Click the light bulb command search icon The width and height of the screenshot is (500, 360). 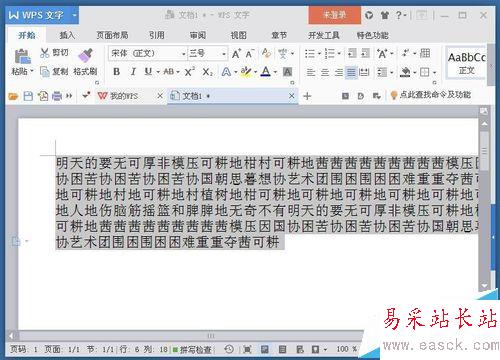(x=394, y=95)
